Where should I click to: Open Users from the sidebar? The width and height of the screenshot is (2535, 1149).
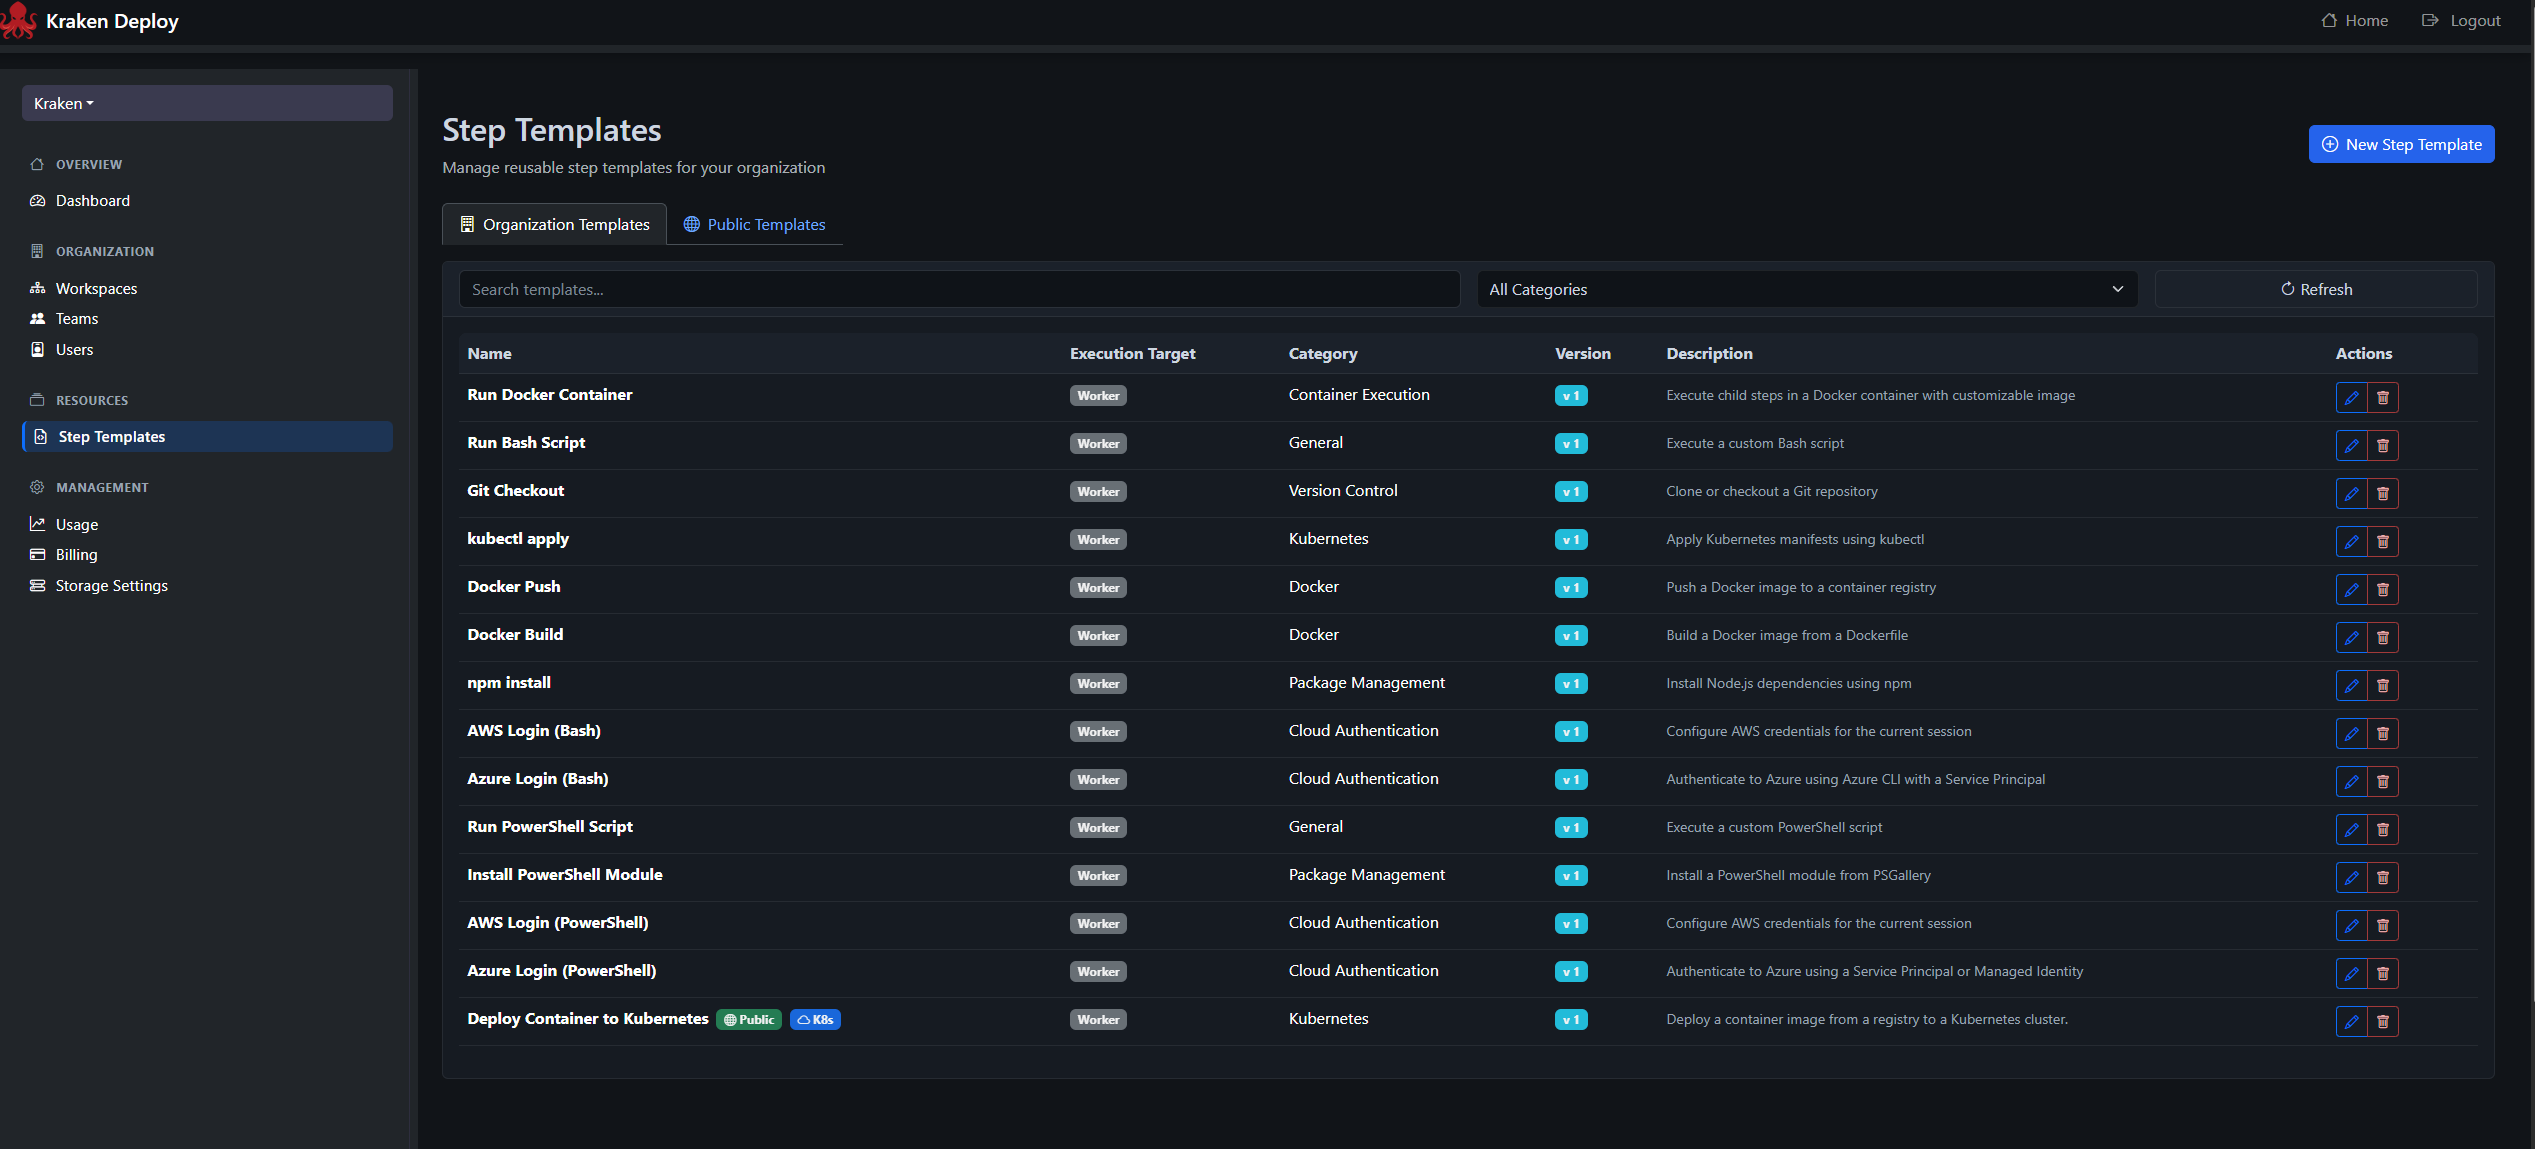74,349
